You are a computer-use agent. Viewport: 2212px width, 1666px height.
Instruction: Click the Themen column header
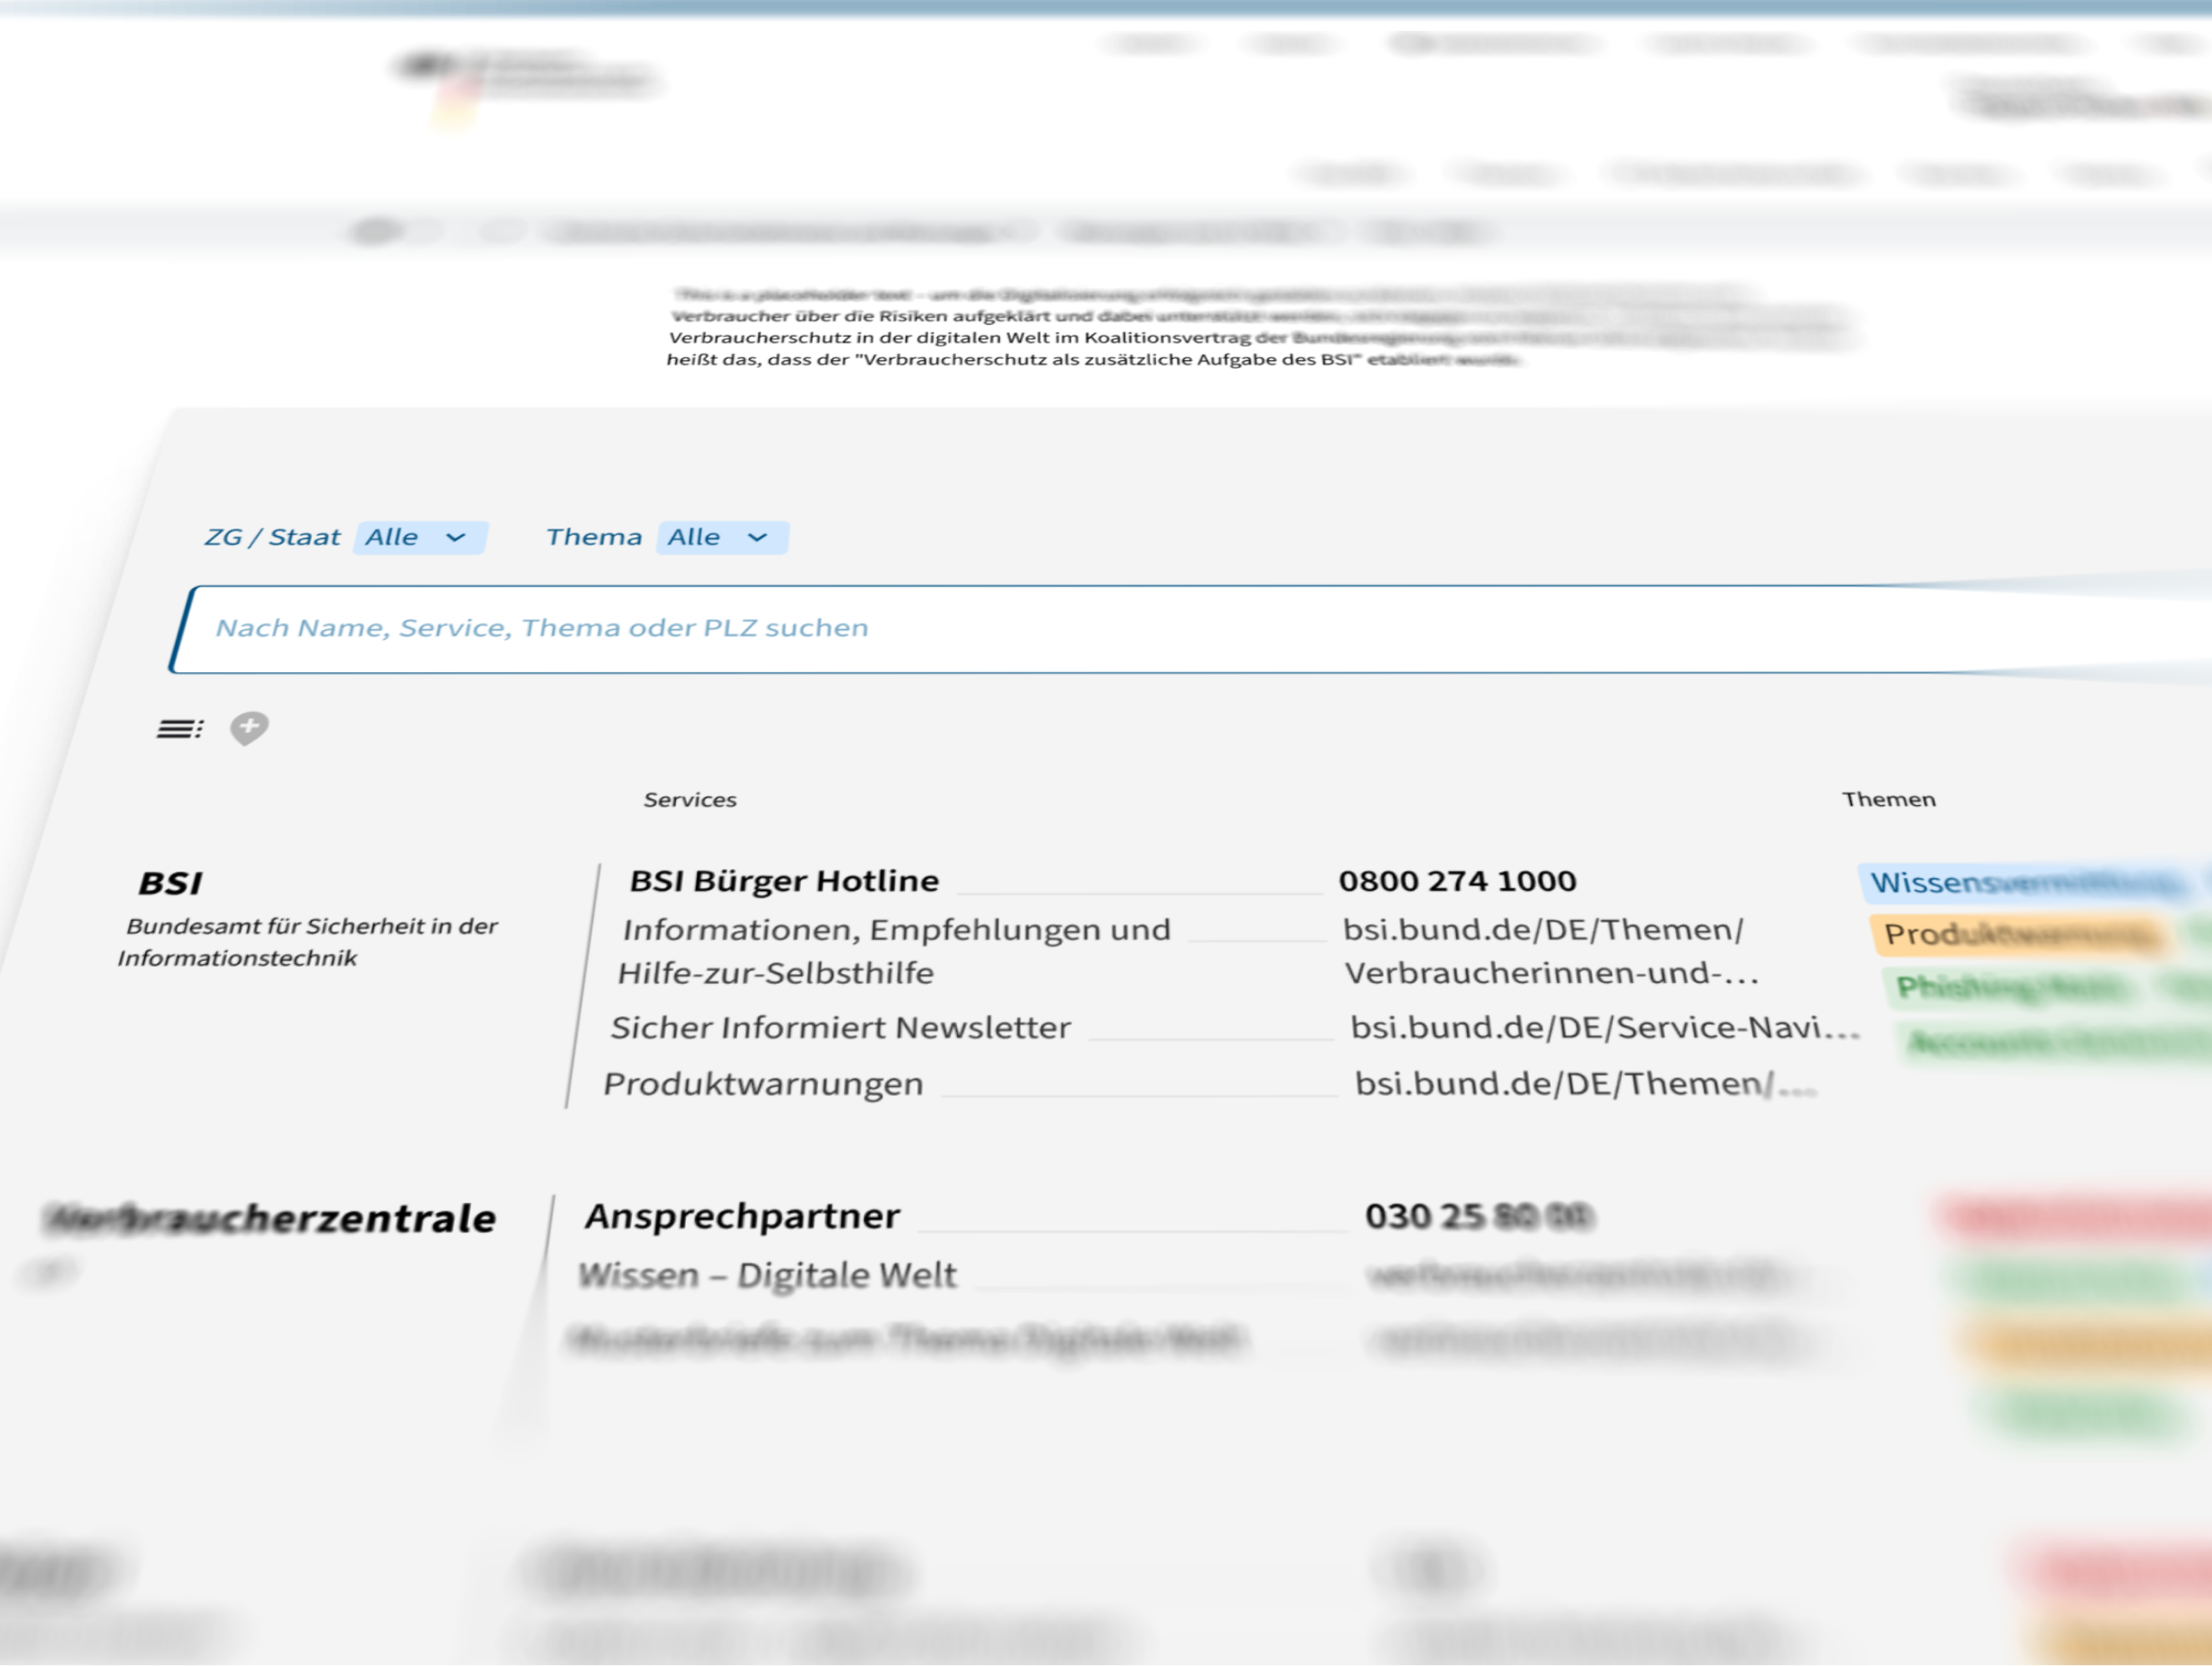tap(1889, 800)
